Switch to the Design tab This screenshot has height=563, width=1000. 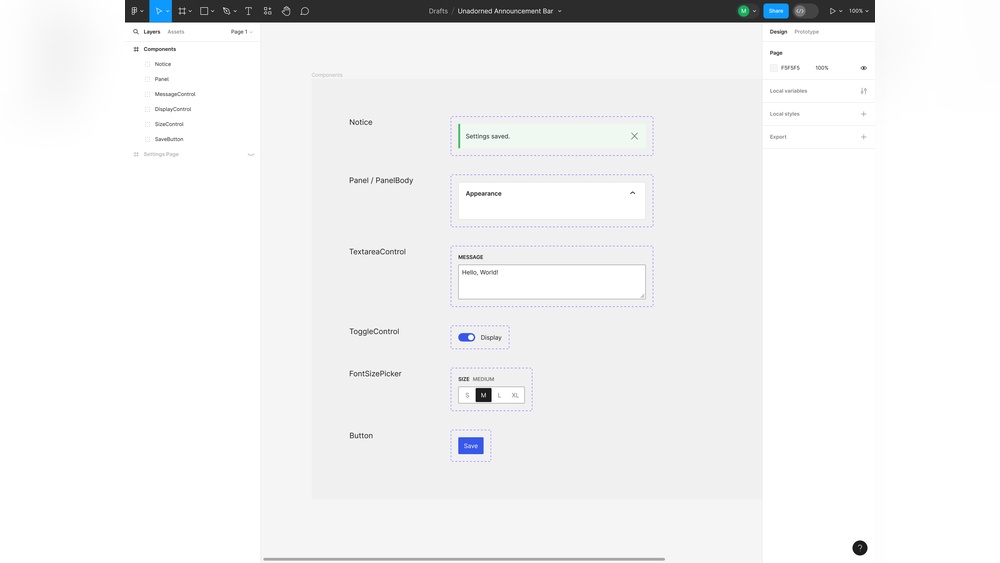tap(778, 31)
